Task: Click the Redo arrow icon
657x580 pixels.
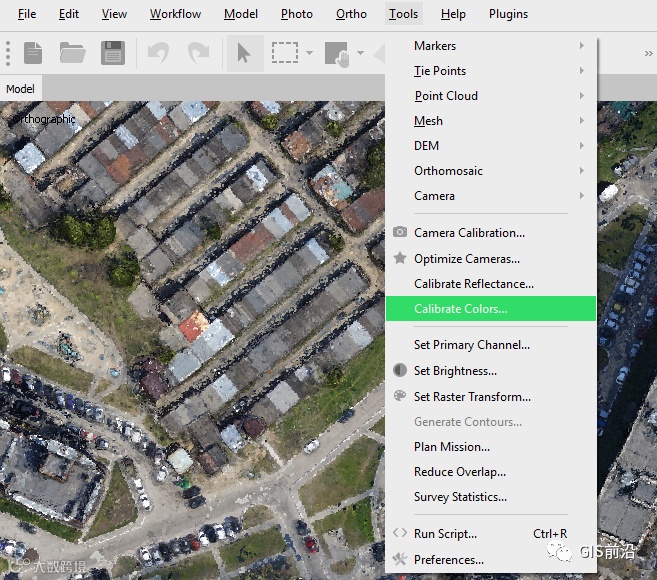Action: (x=198, y=53)
